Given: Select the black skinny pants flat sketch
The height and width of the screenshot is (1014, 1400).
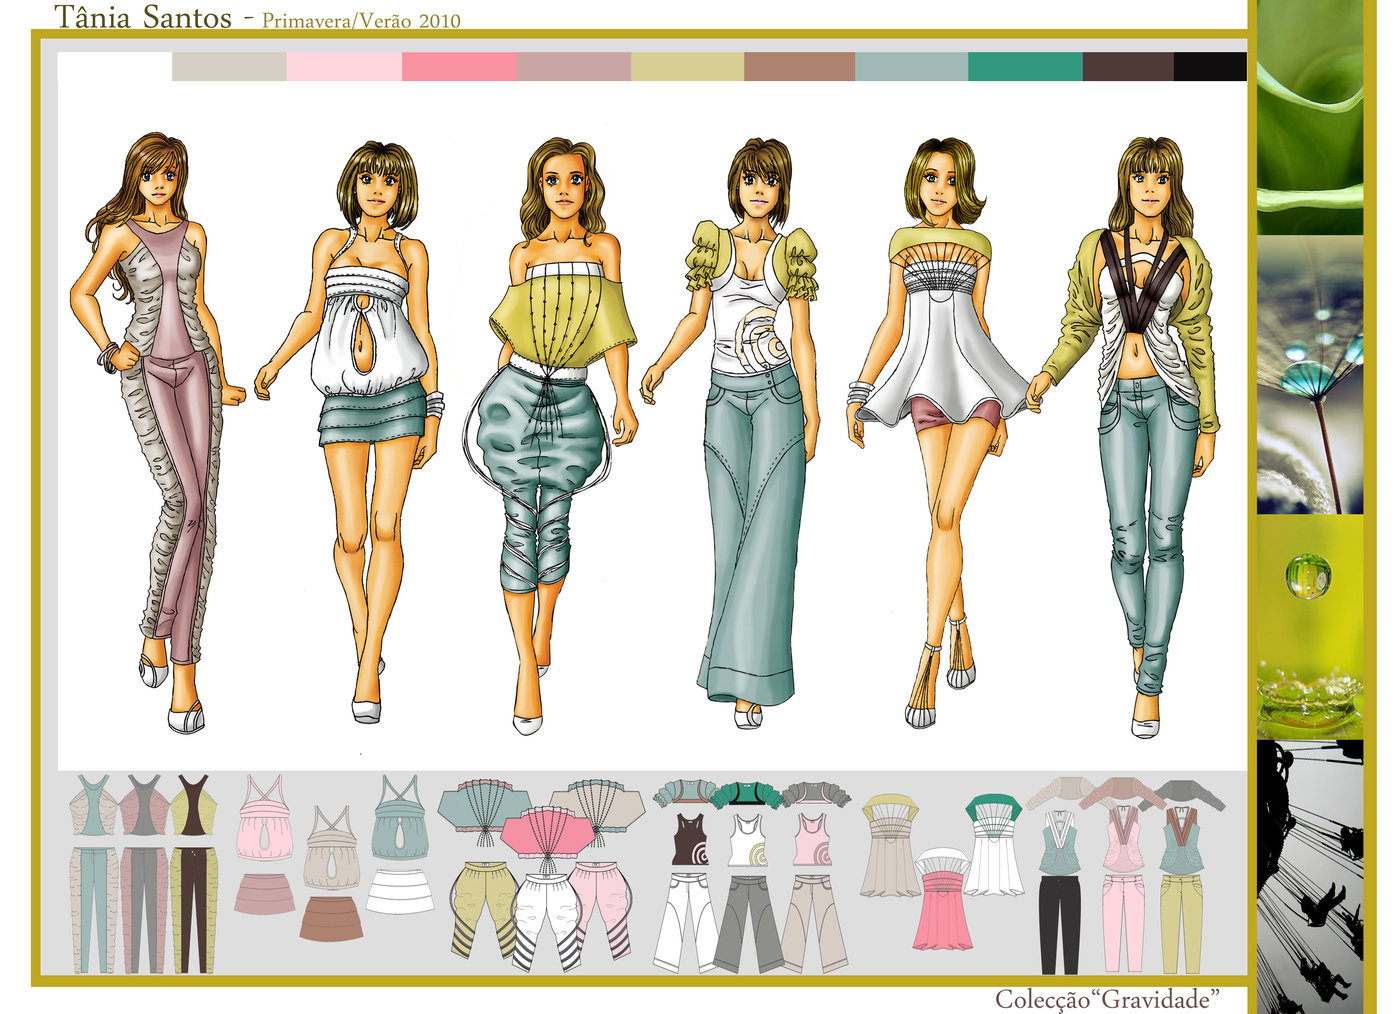Looking at the screenshot, I should pos(1059,924).
